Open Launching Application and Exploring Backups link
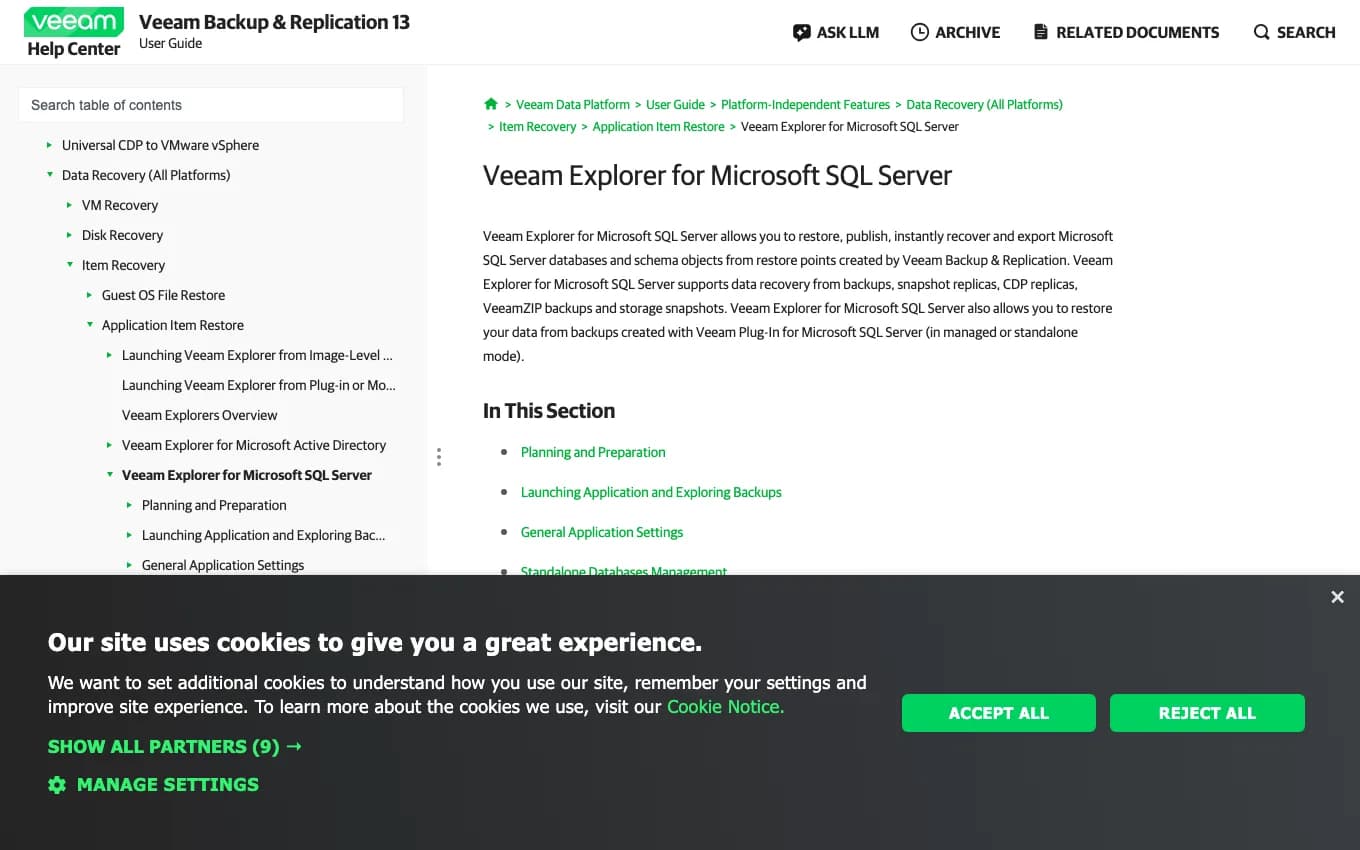 [651, 492]
